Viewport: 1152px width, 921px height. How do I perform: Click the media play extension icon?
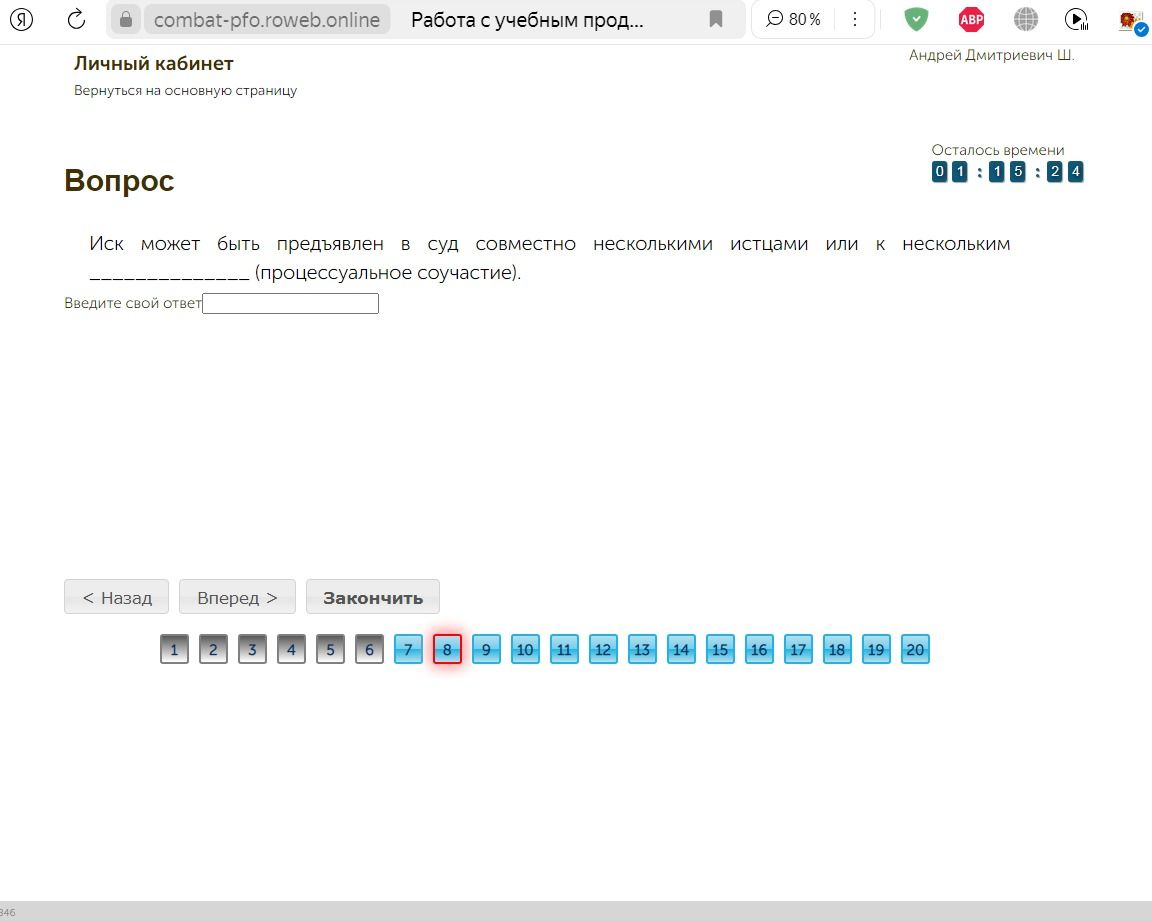1076,19
